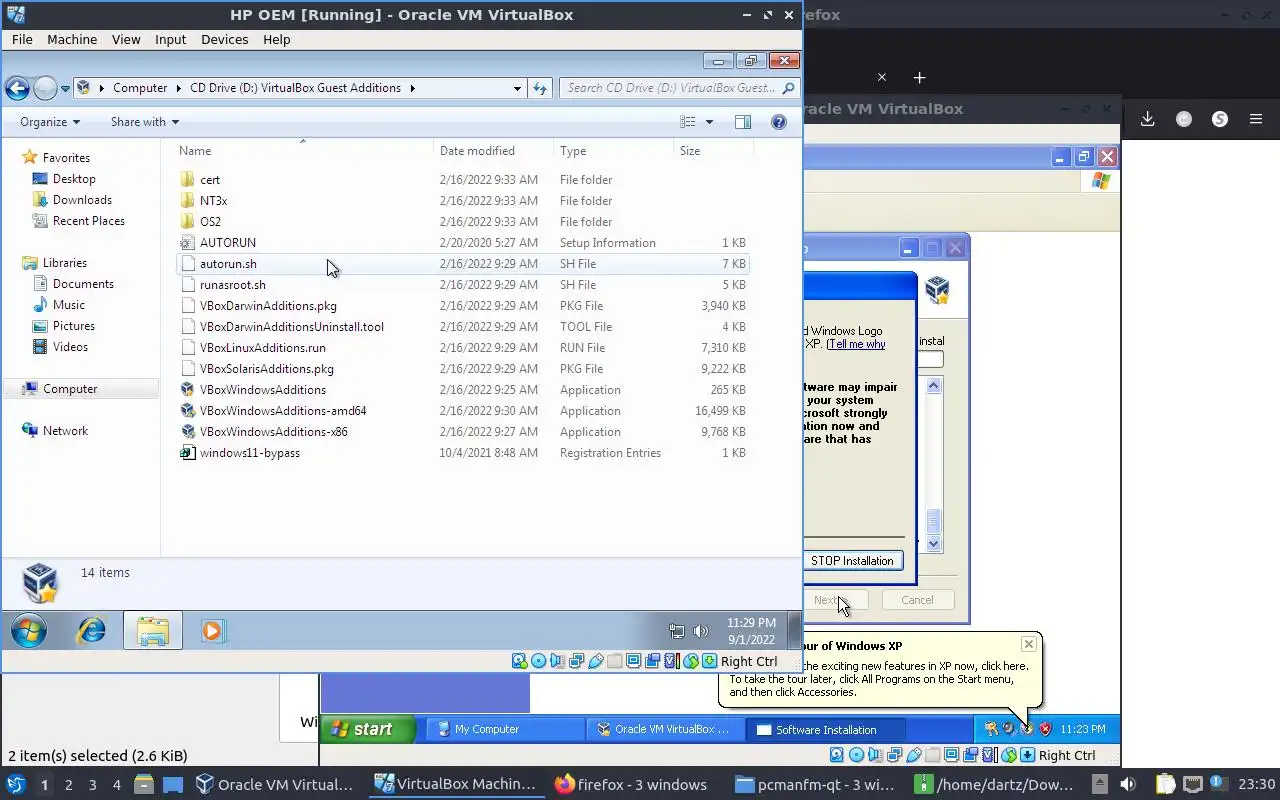Click USB devices icon in HP OEM status bar
The width and height of the screenshot is (1280, 800).
click(595, 661)
